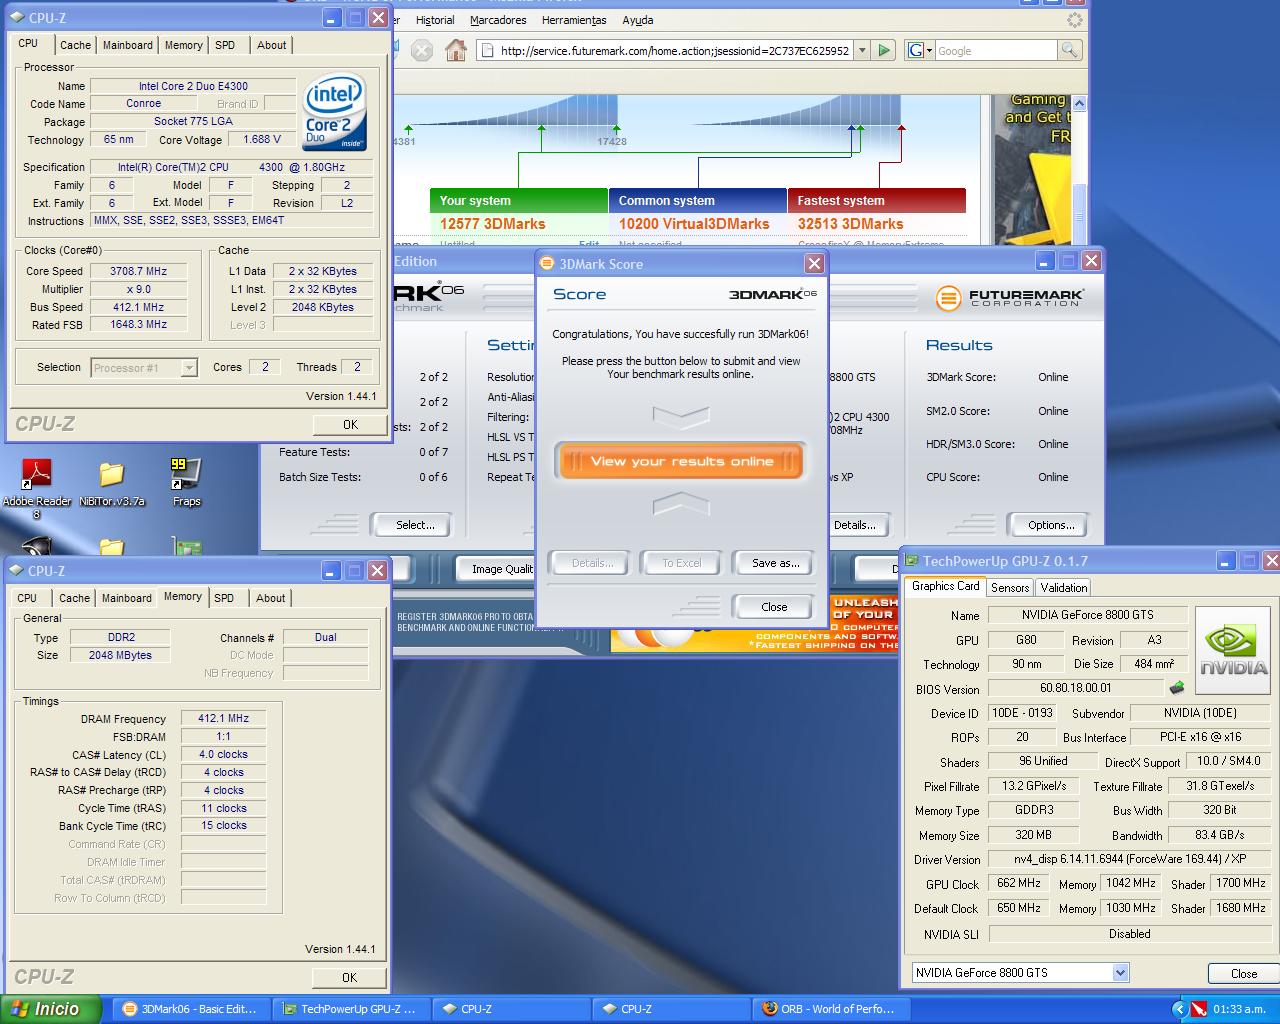Switch to 3DMark06 Basic Edition taskbar item
The height and width of the screenshot is (1024, 1280).
(190, 1009)
